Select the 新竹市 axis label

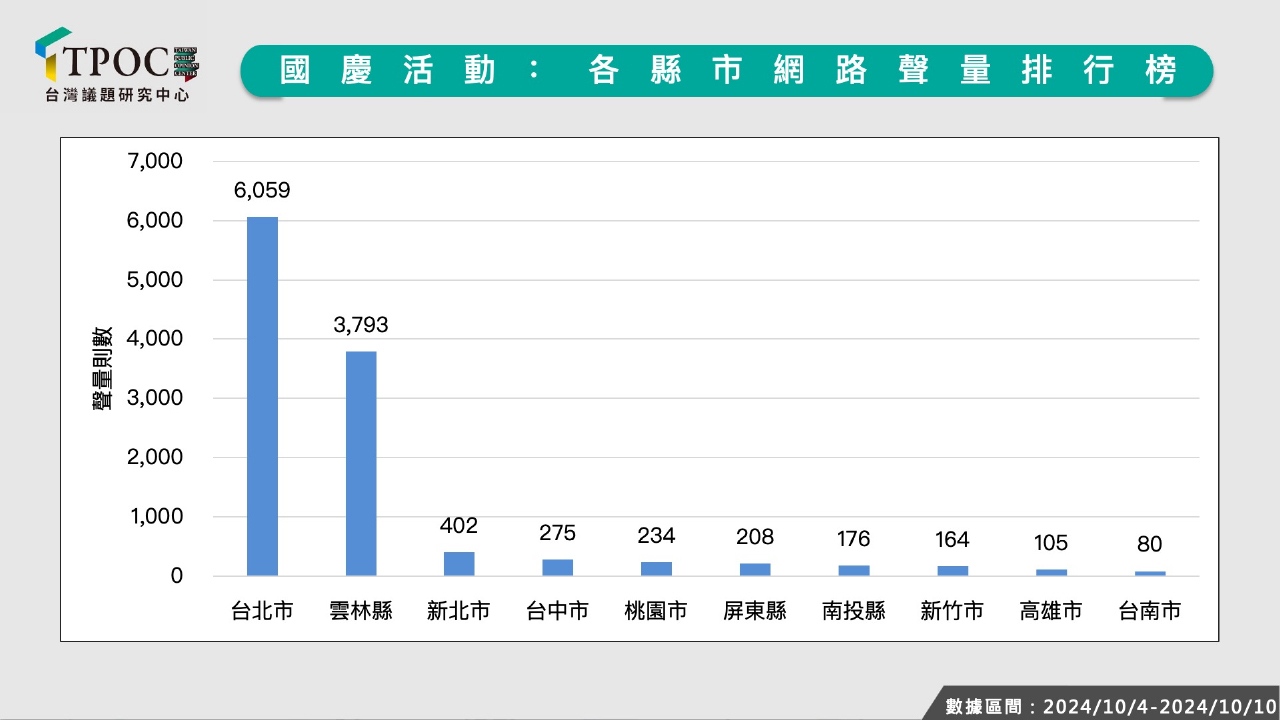point(952,611)
